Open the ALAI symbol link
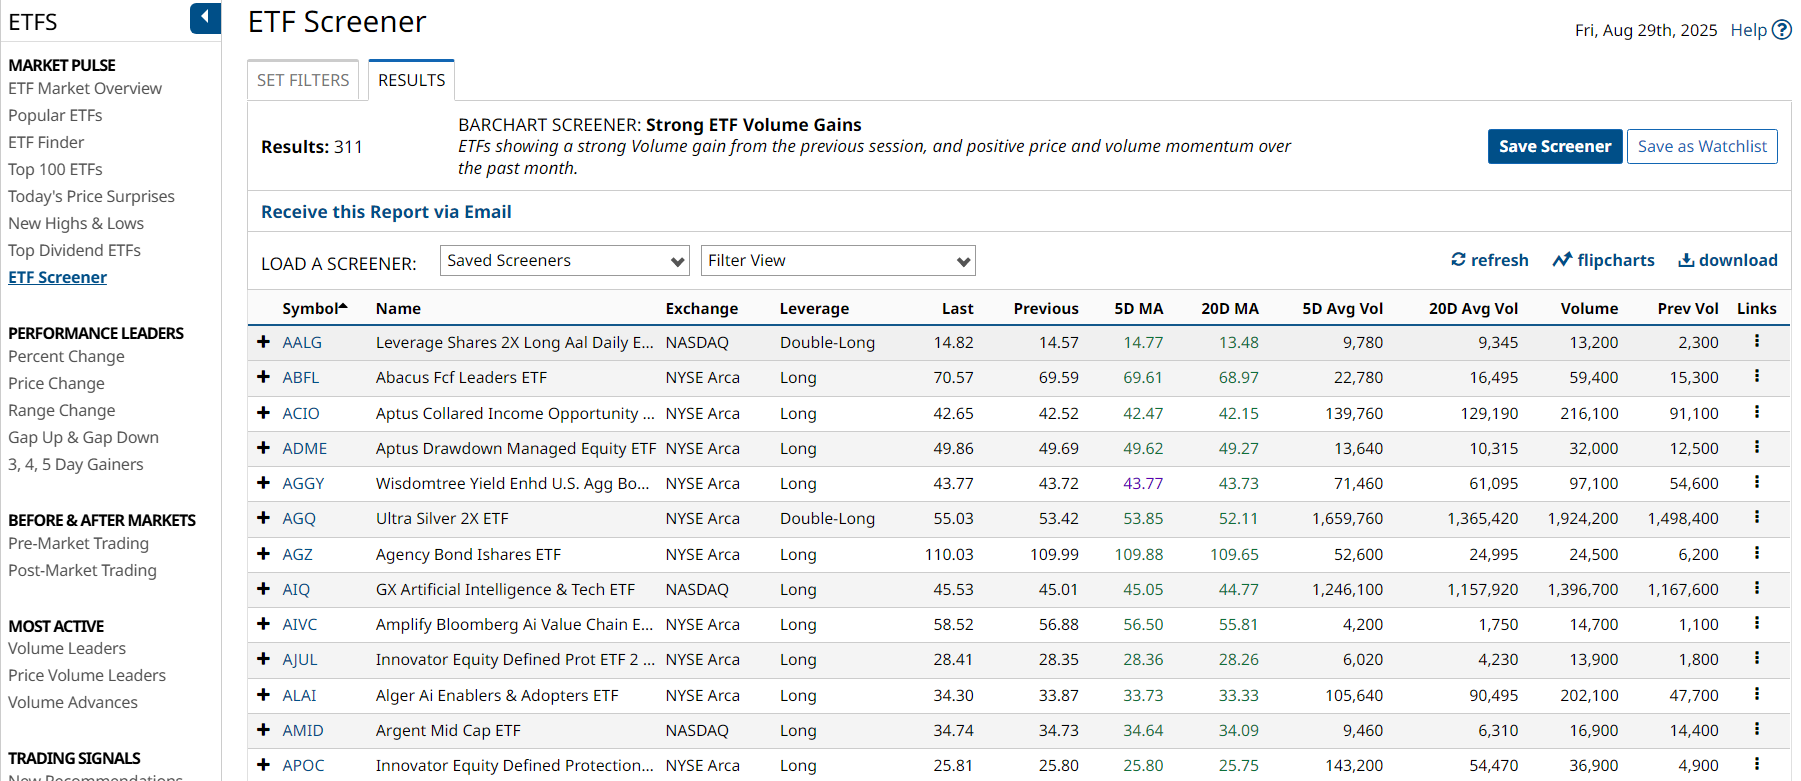Image resolution: width=1801 pixels, height=781 pixels. [299, 695]
